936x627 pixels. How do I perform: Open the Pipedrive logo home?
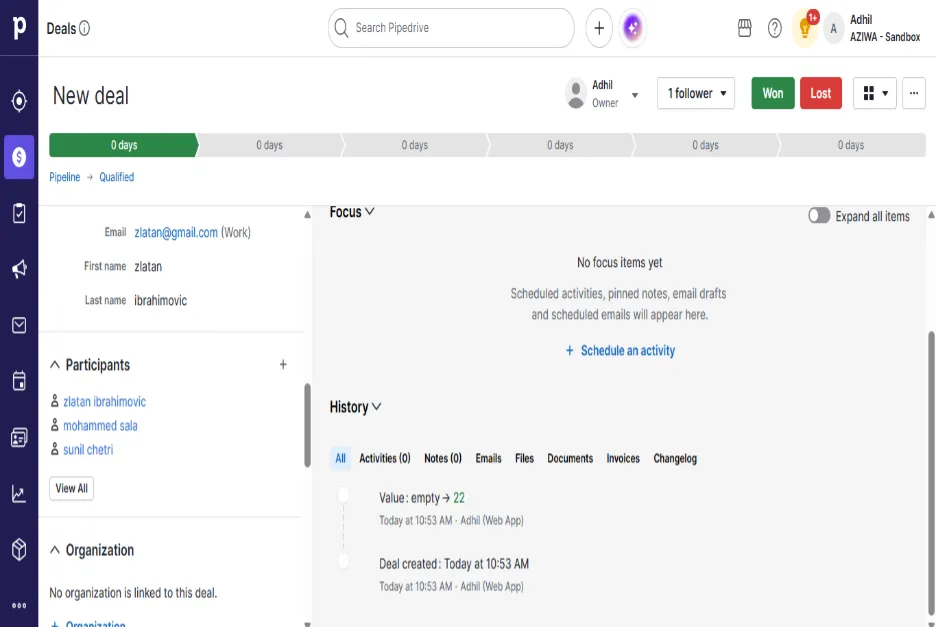[x=19, y=27]
